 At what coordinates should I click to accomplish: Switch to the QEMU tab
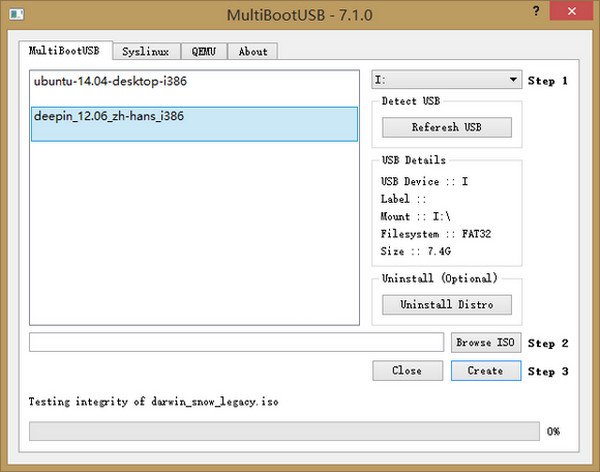click(204, 51)
